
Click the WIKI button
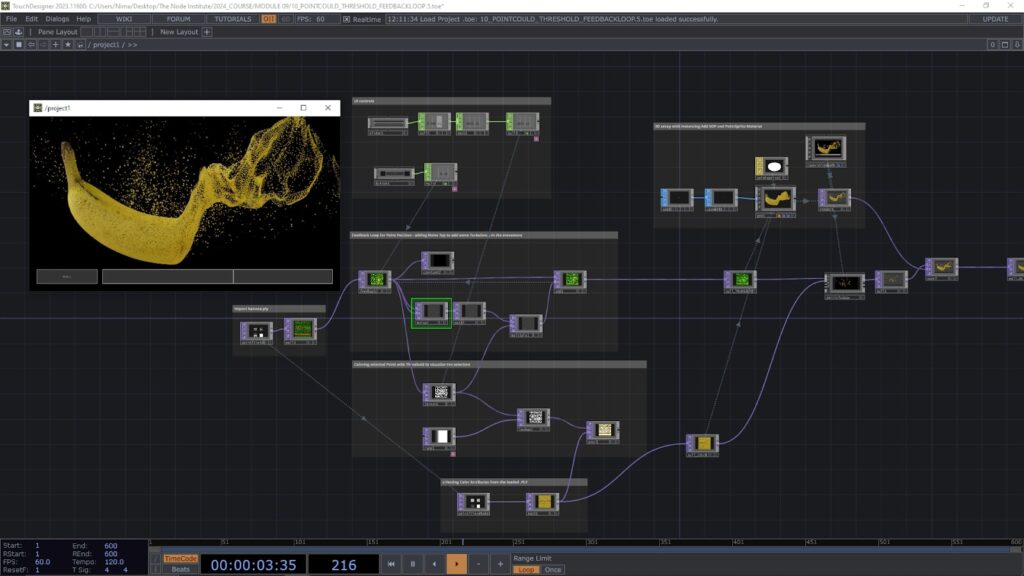coord(125,19)
